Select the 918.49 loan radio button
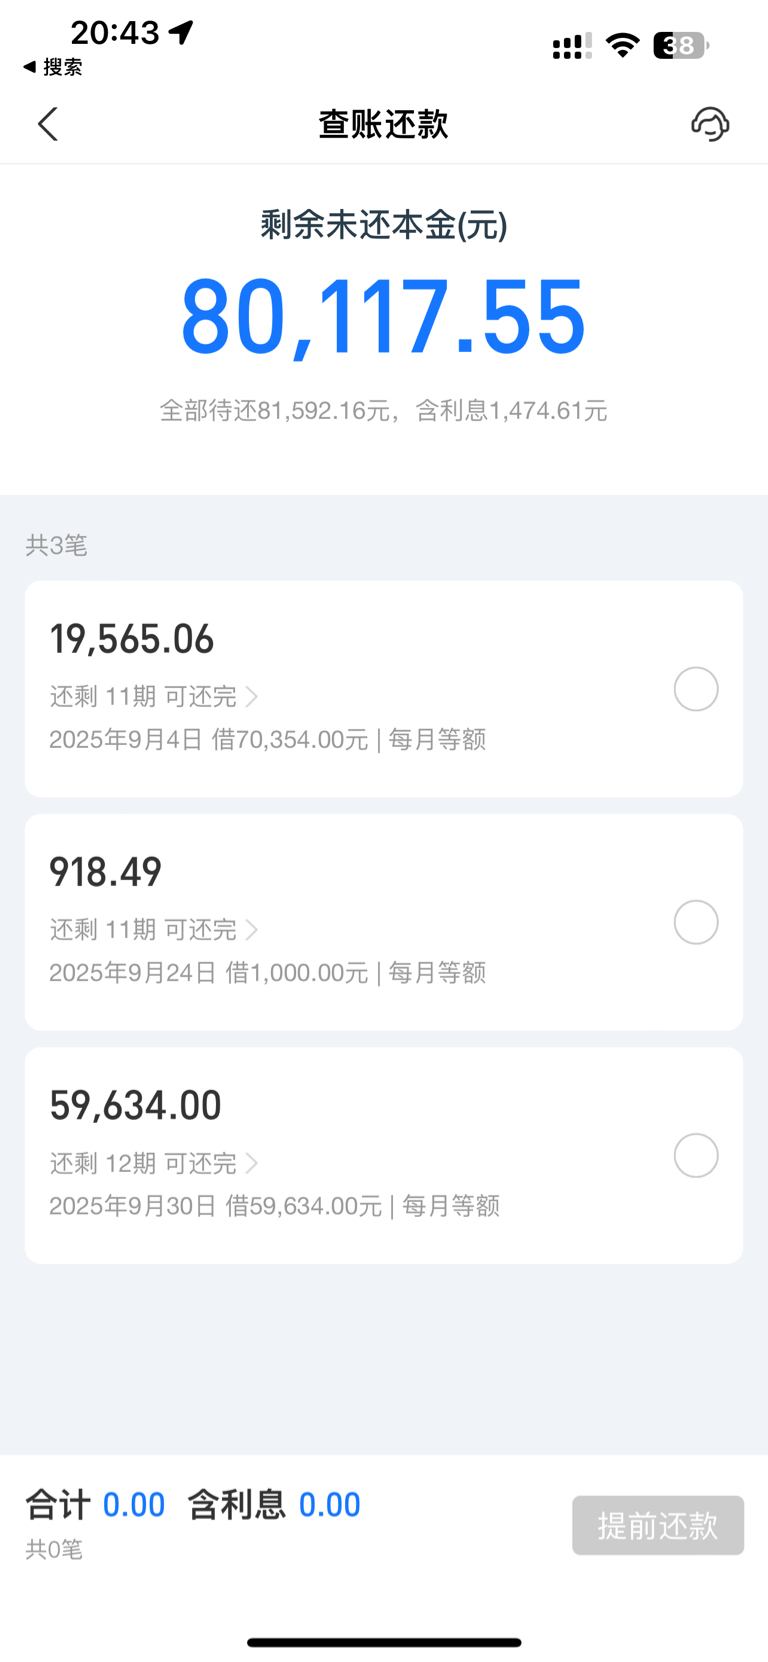This screenshot has width=768, height=1662. 696,922
